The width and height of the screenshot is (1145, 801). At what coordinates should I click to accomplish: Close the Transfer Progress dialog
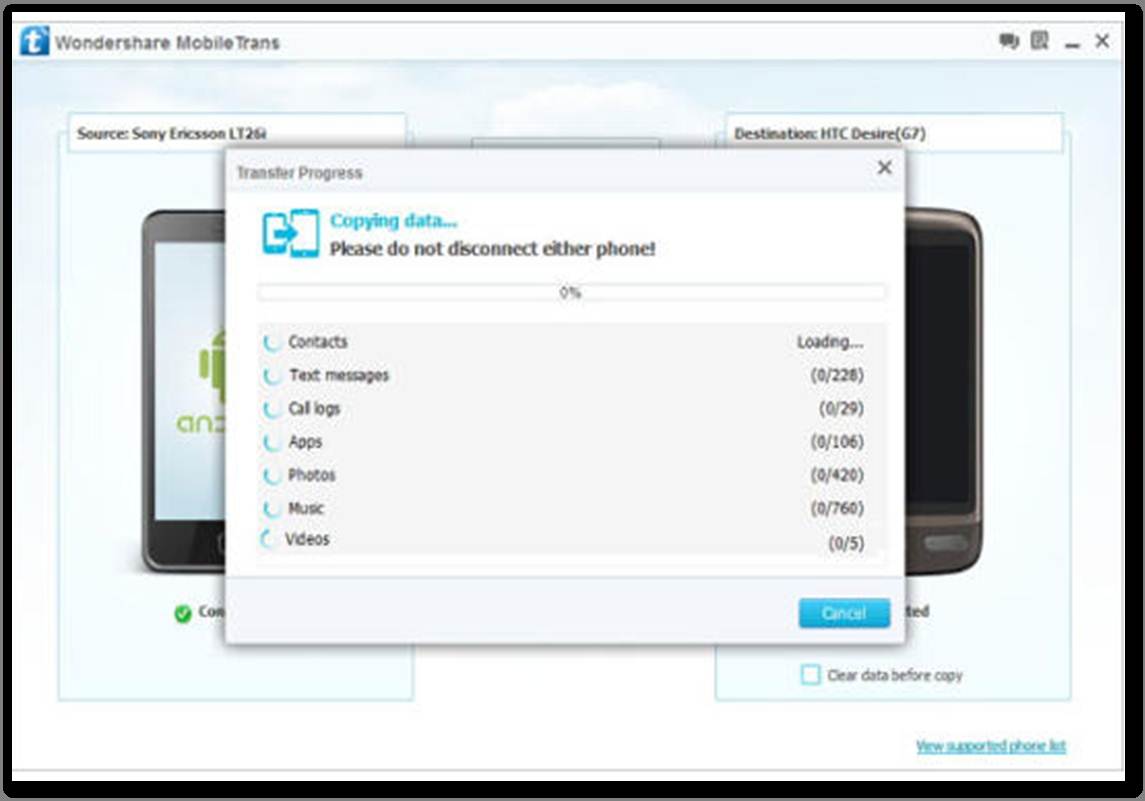point(884,168)
